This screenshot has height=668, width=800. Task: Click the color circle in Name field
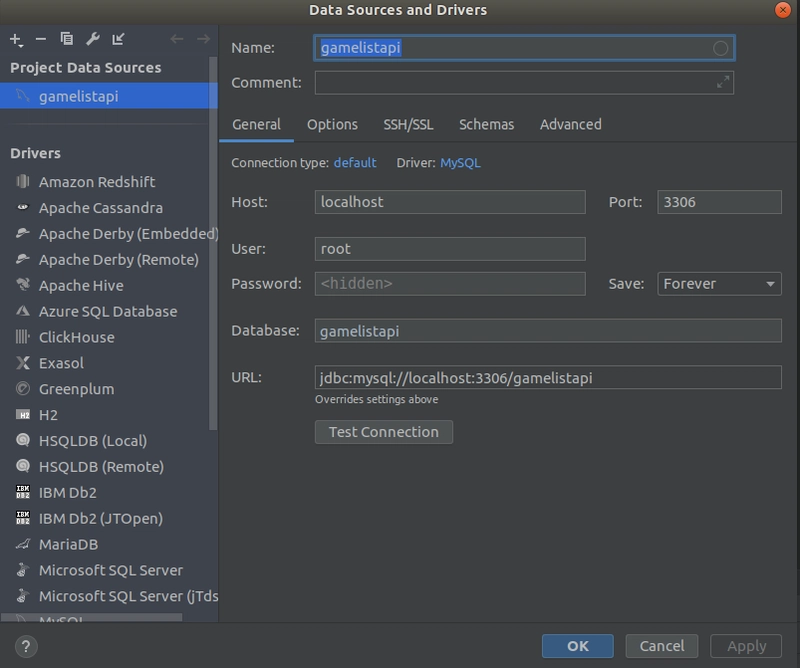pos(720,48)
